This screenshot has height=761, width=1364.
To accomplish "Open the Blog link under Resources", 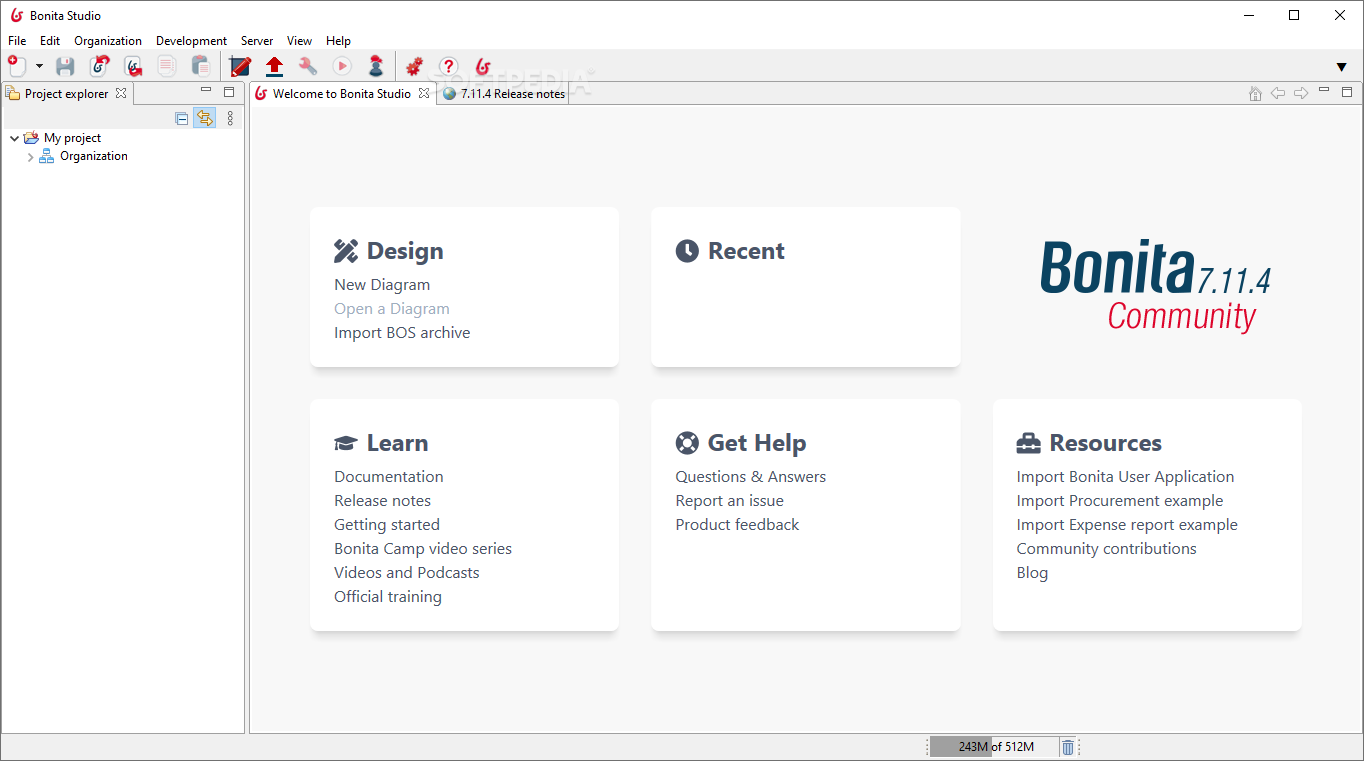I will tap(1032, 573).
